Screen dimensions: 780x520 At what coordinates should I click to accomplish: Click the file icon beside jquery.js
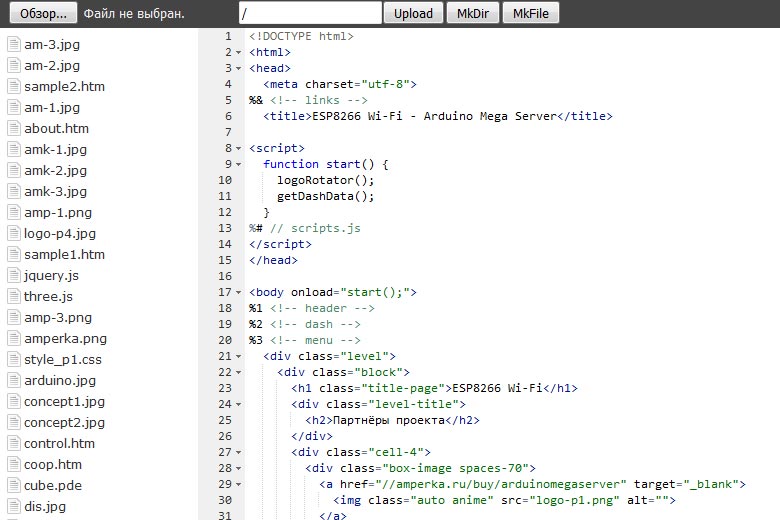tap(14, 275)
